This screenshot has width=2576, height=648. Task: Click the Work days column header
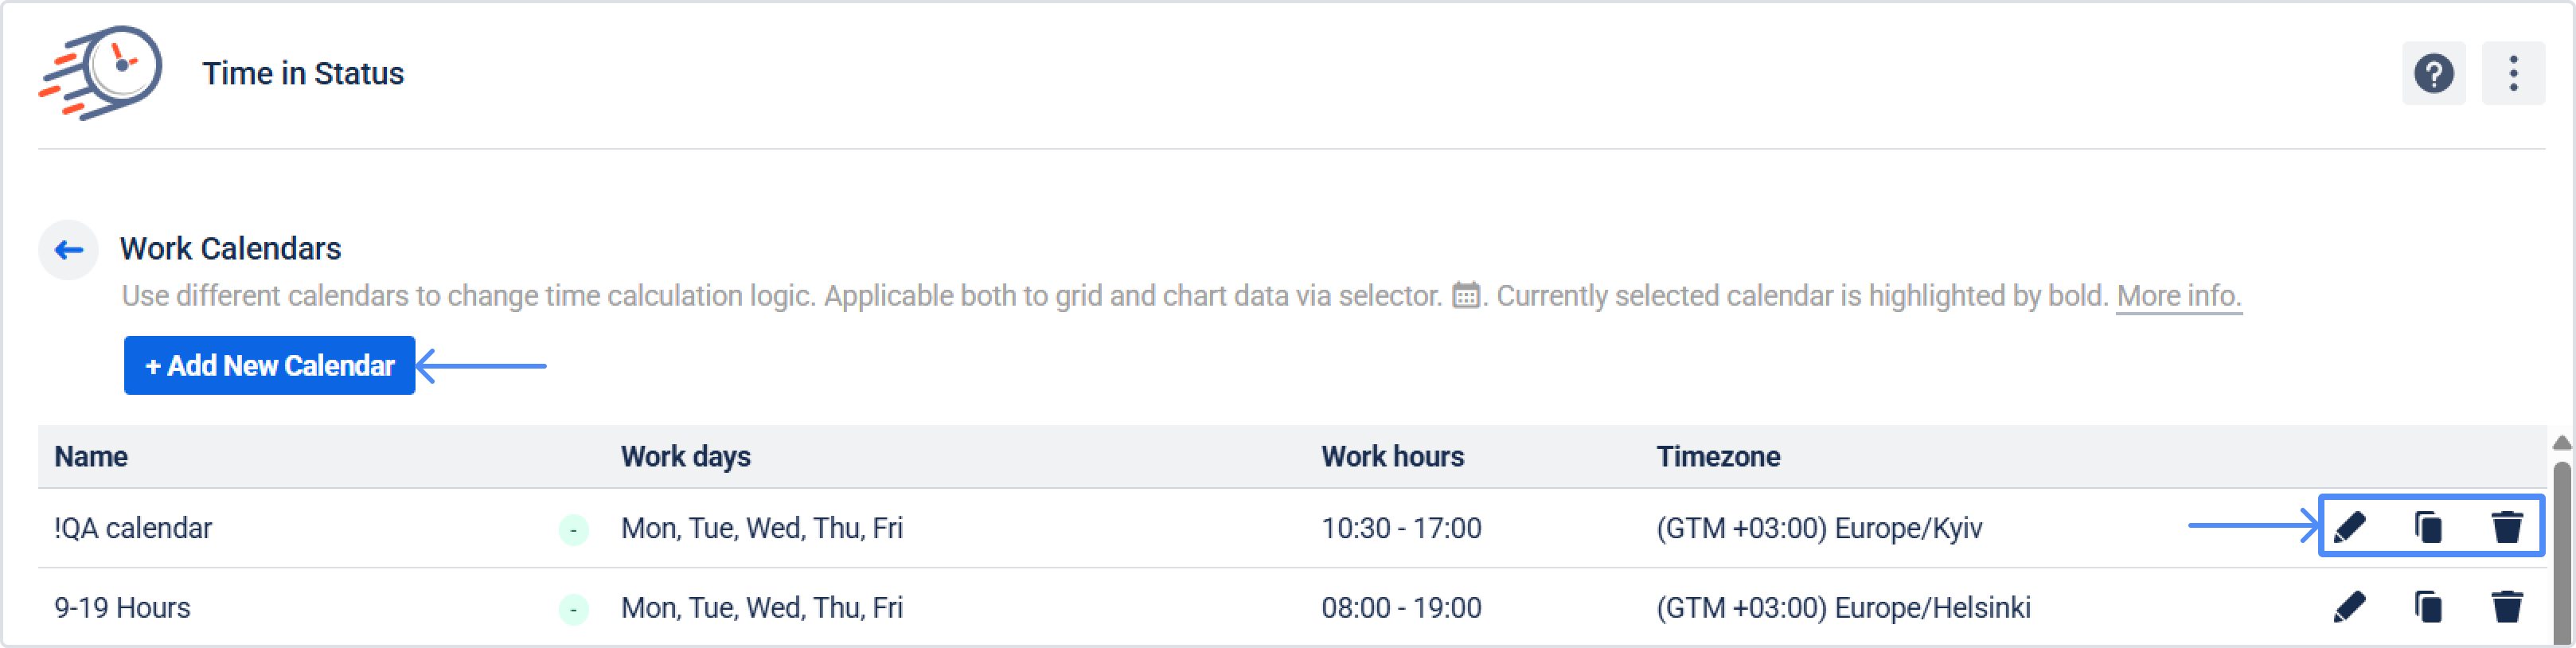(x=685, y=457)
